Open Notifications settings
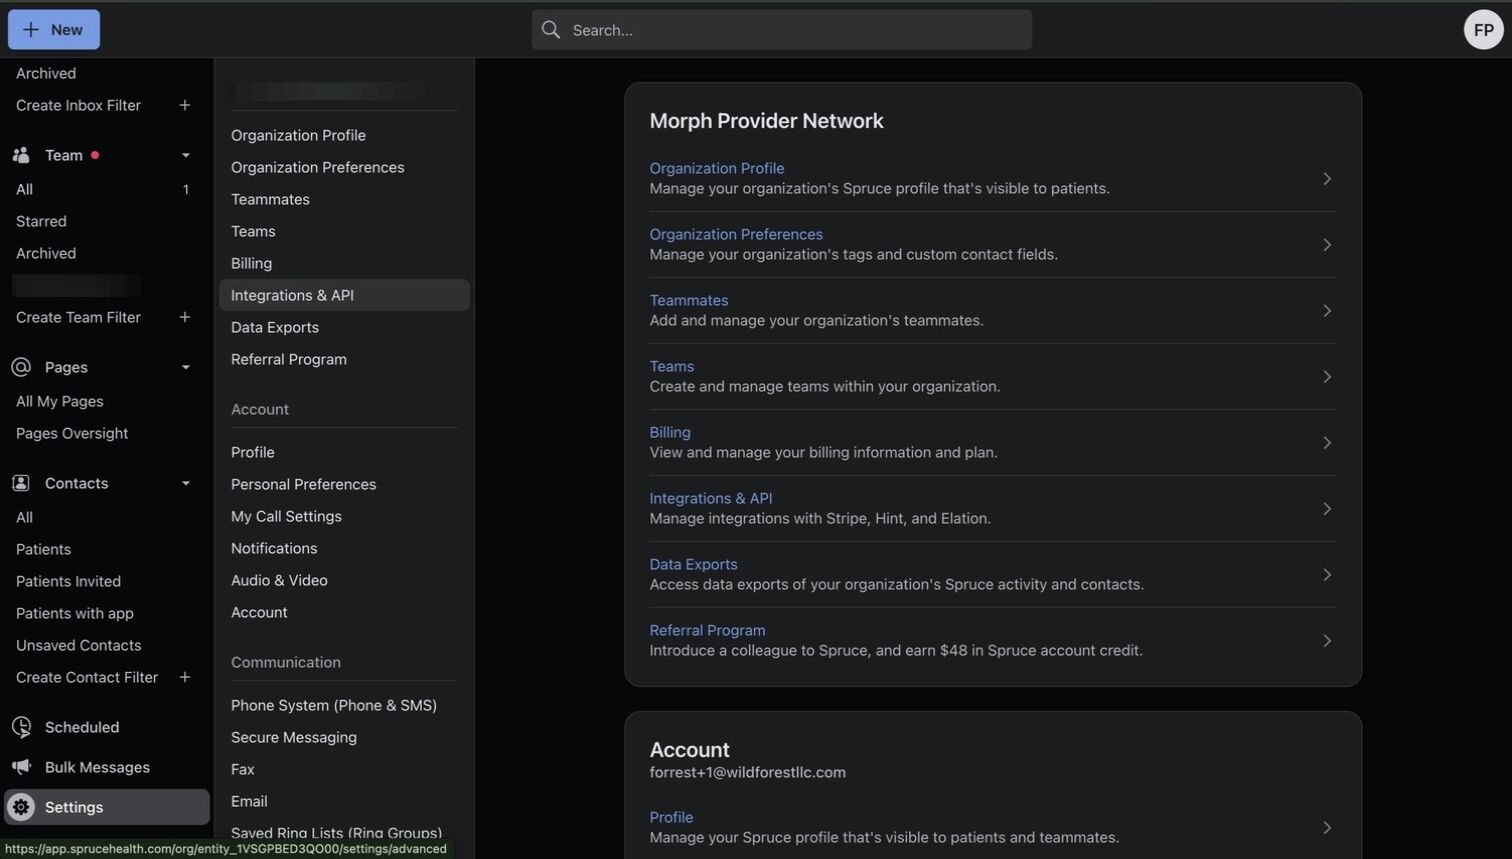The width and height of the screenshot is (1512, 859). (274, 548)
